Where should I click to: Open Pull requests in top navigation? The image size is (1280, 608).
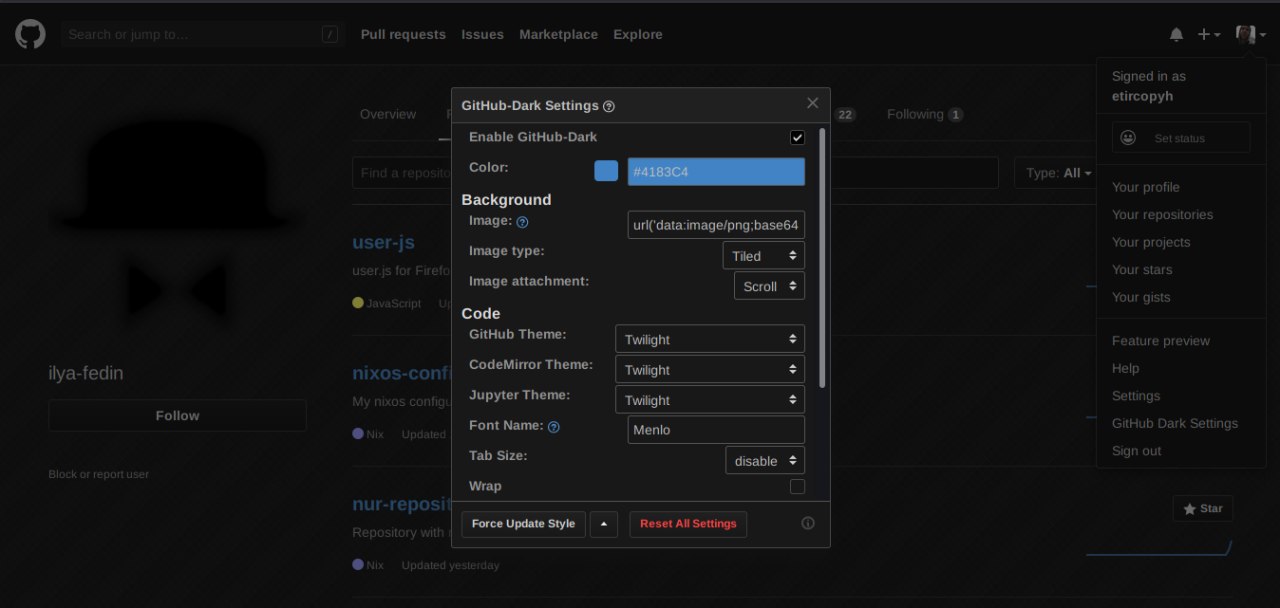click(403, 34)
